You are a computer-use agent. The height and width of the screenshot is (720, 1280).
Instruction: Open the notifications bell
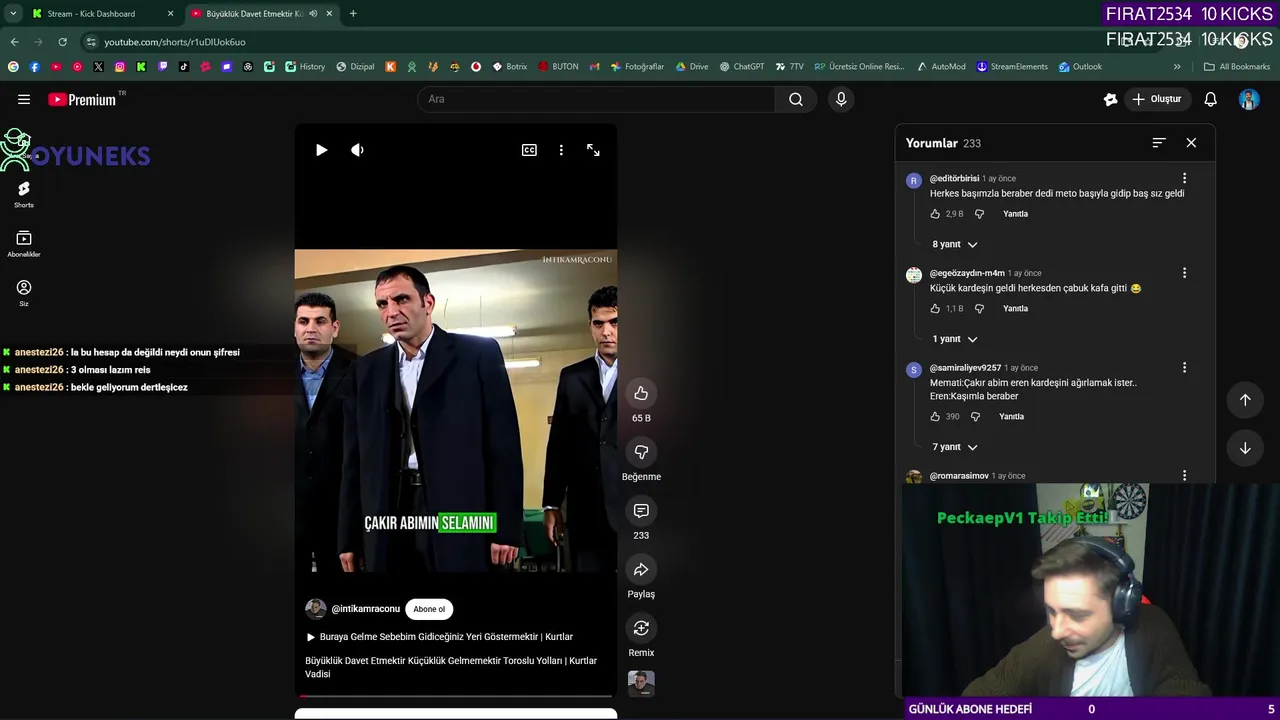pyautogui.click(x=1210, y=99)
